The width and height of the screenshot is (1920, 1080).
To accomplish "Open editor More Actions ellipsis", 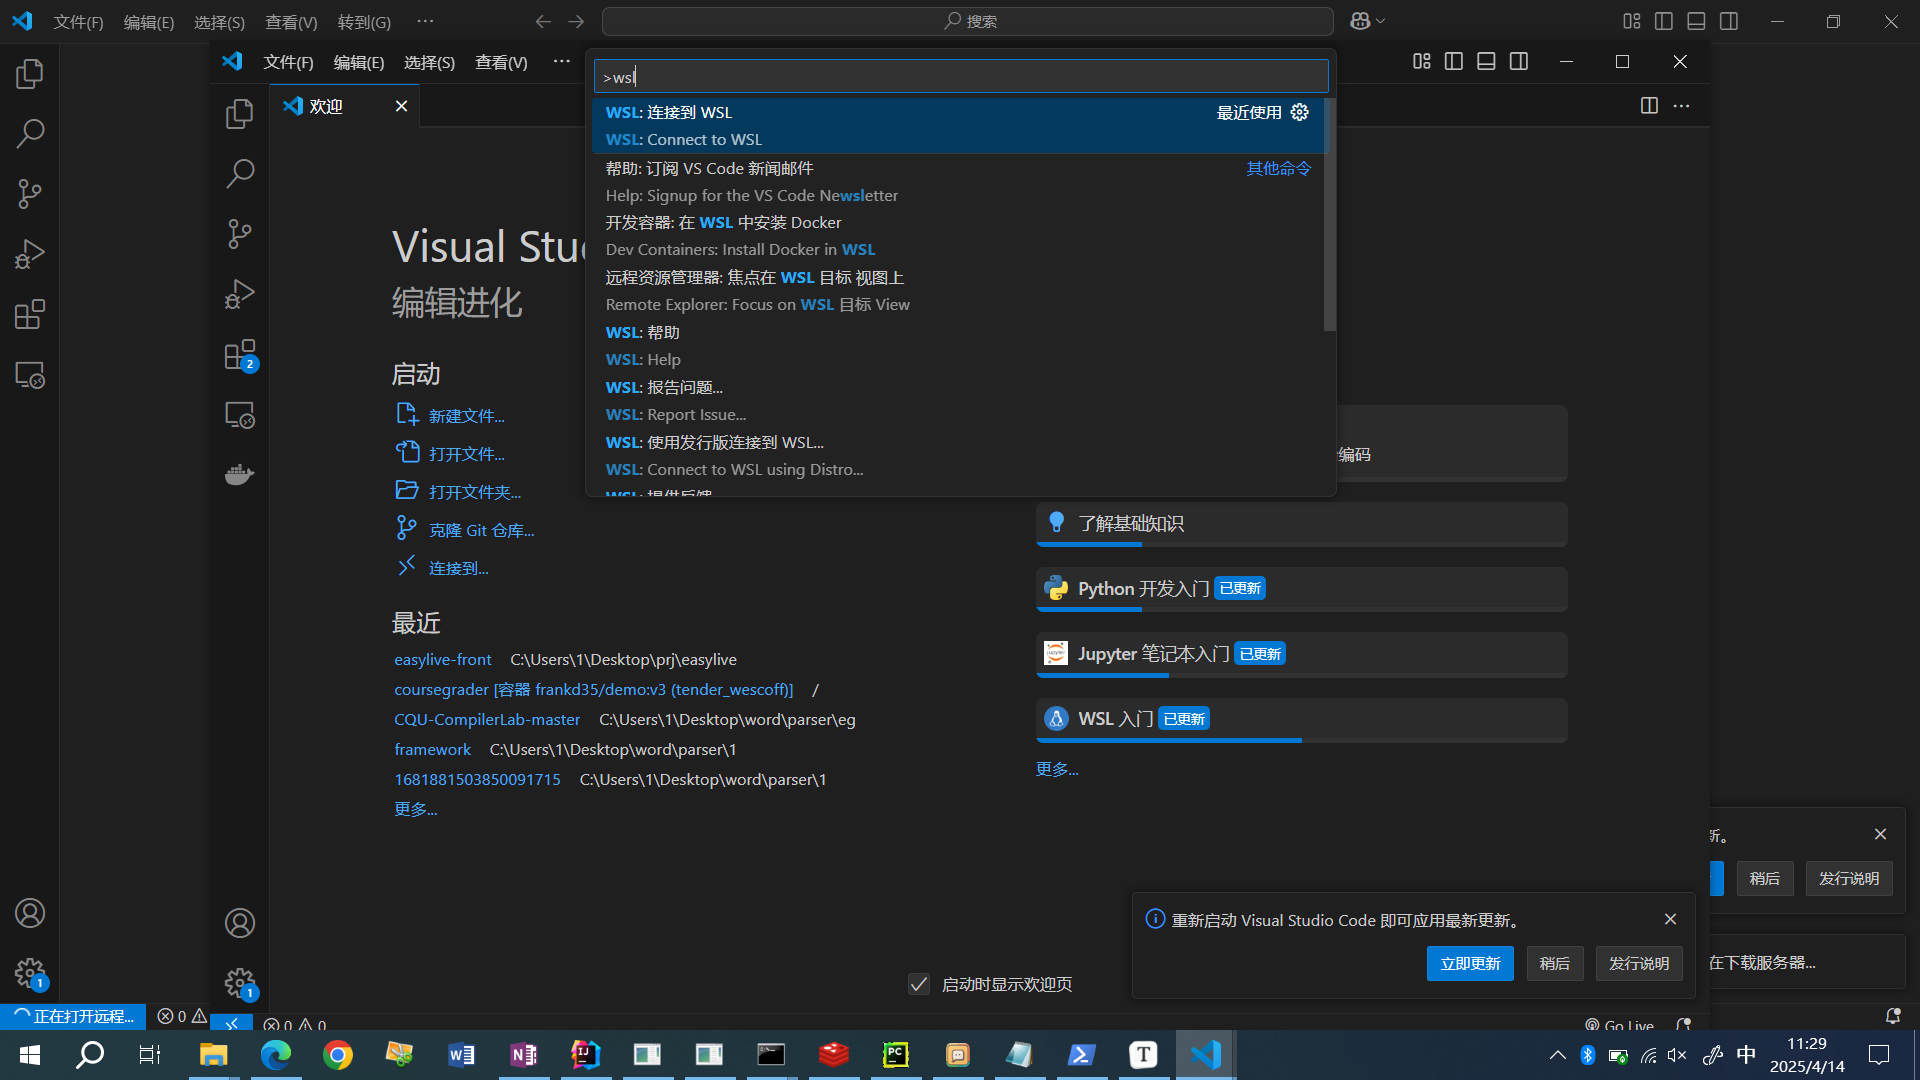I will click(x=1682, y=106).
